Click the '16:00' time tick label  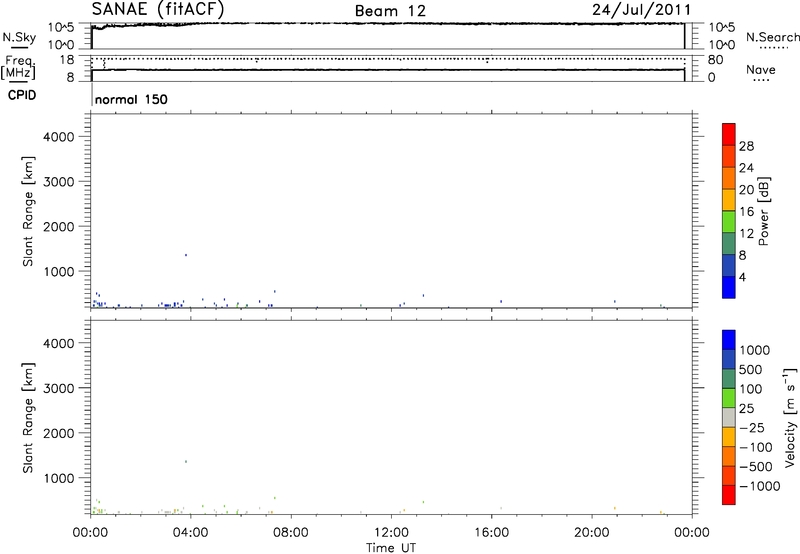tap(491, 533)
